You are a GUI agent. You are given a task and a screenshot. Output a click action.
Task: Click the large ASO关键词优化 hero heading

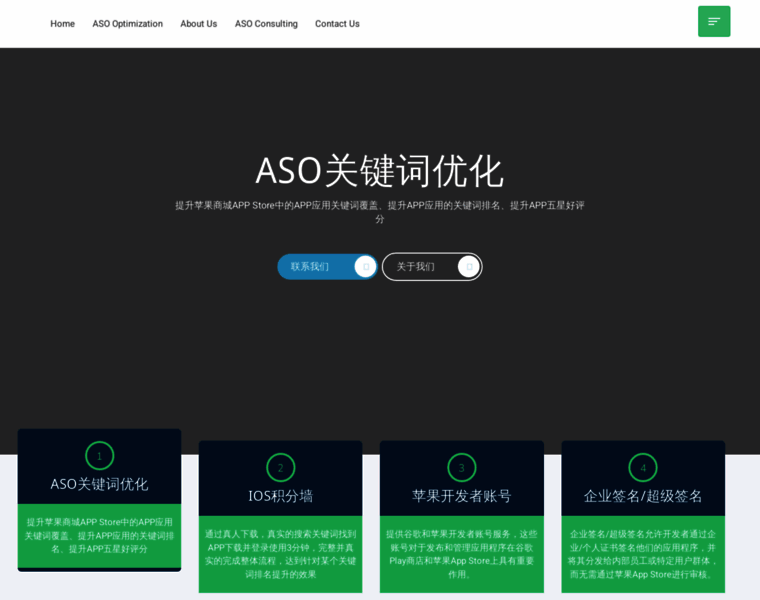pos(379,171)
